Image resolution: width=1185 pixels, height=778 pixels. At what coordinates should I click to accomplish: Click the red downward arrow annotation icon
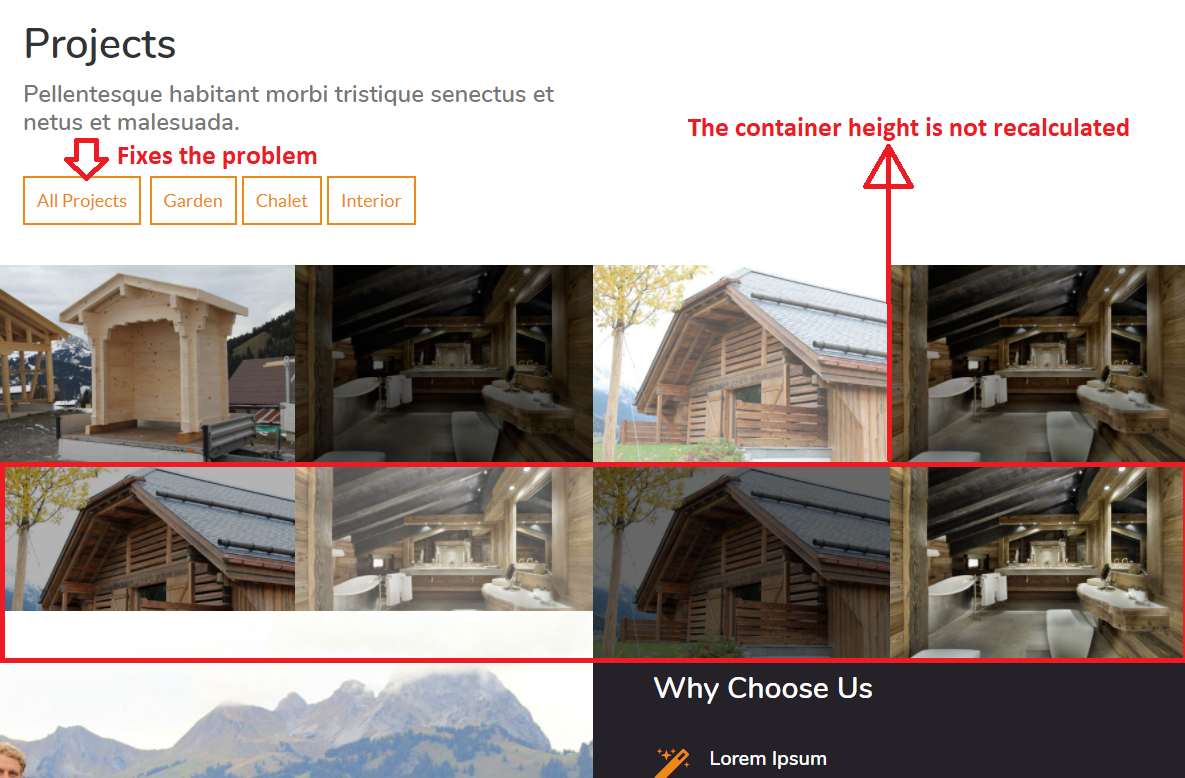[86, 159]
